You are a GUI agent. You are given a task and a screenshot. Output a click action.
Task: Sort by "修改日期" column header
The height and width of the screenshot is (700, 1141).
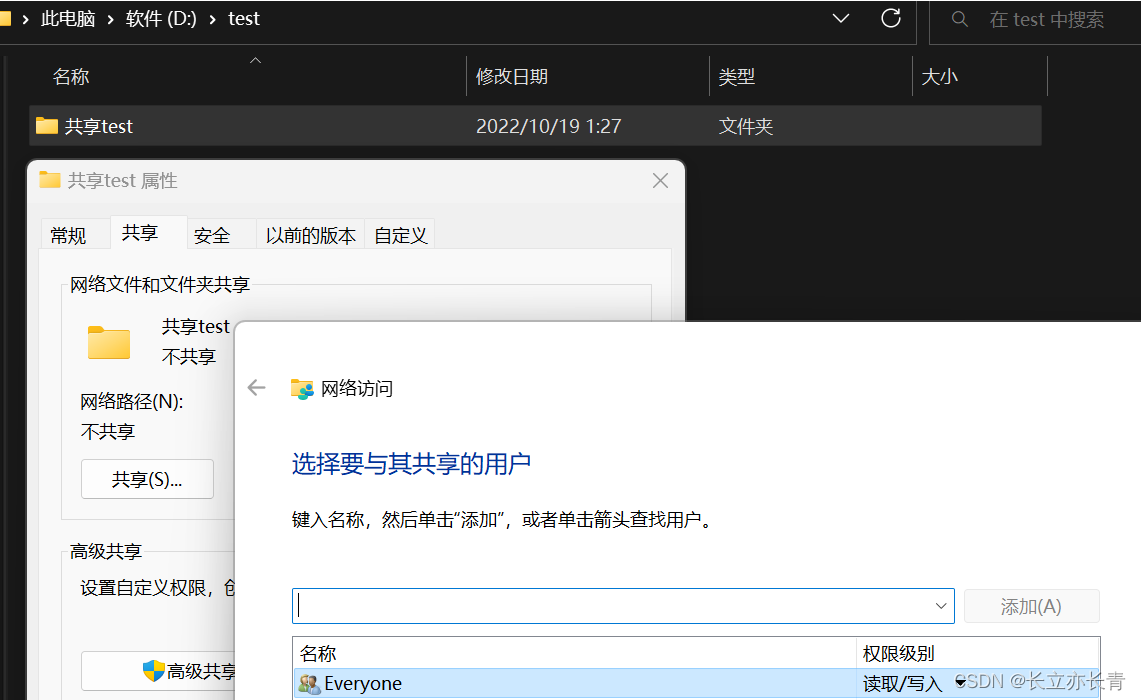tap(512, 76)
